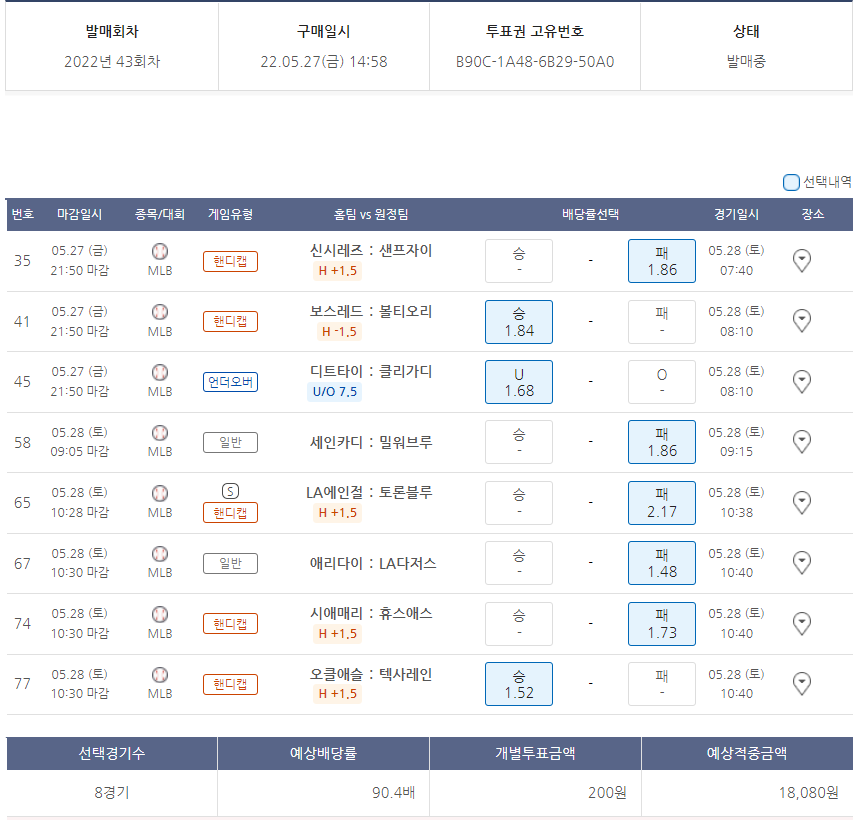This screenshot has height=820, width=868.
Task: Click the MLB baseball icon in row 41
Action: click(x=160, y=312)
